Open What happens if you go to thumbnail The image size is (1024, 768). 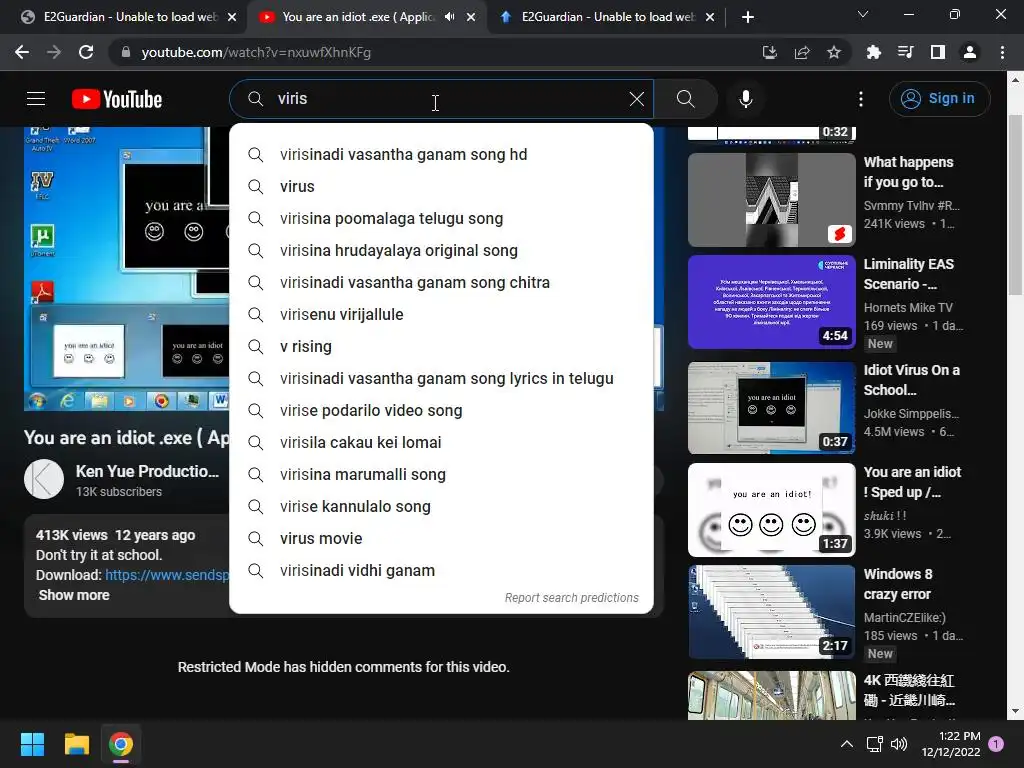[x=771, y=199]
